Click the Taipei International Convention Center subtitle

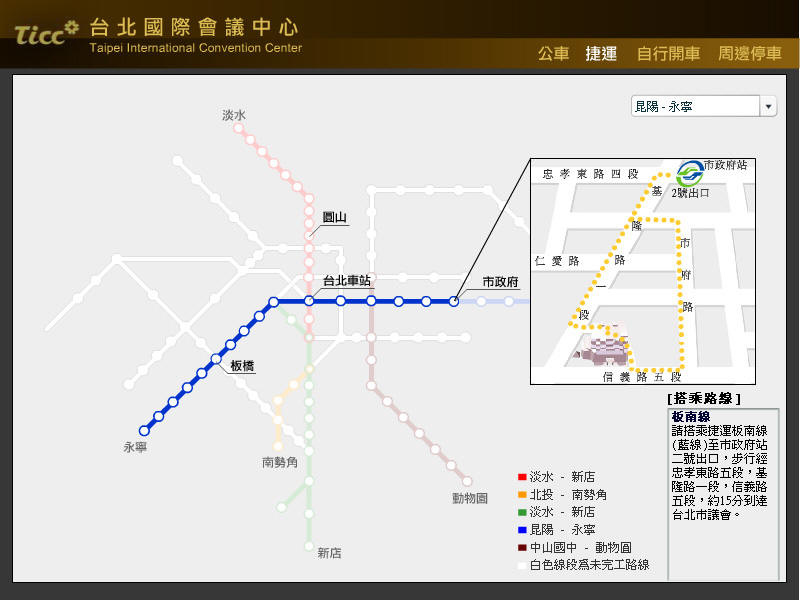click(x=195, y=48)
